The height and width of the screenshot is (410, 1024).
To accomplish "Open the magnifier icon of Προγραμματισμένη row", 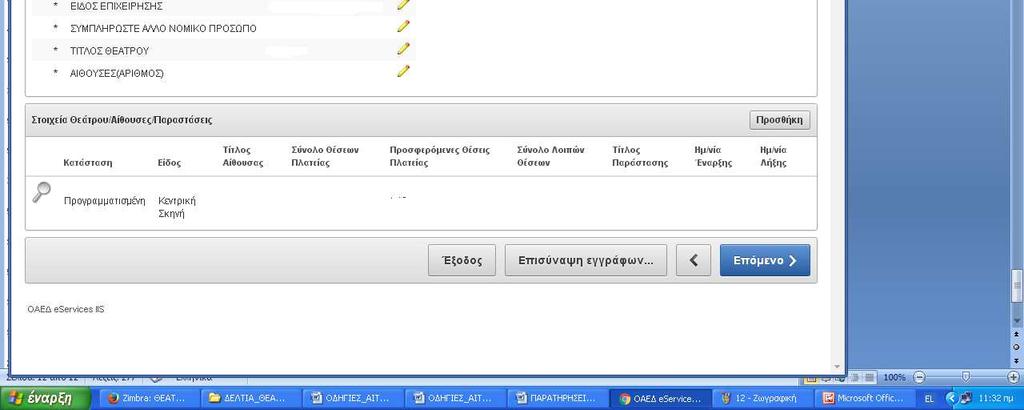I will coord(41,192).
